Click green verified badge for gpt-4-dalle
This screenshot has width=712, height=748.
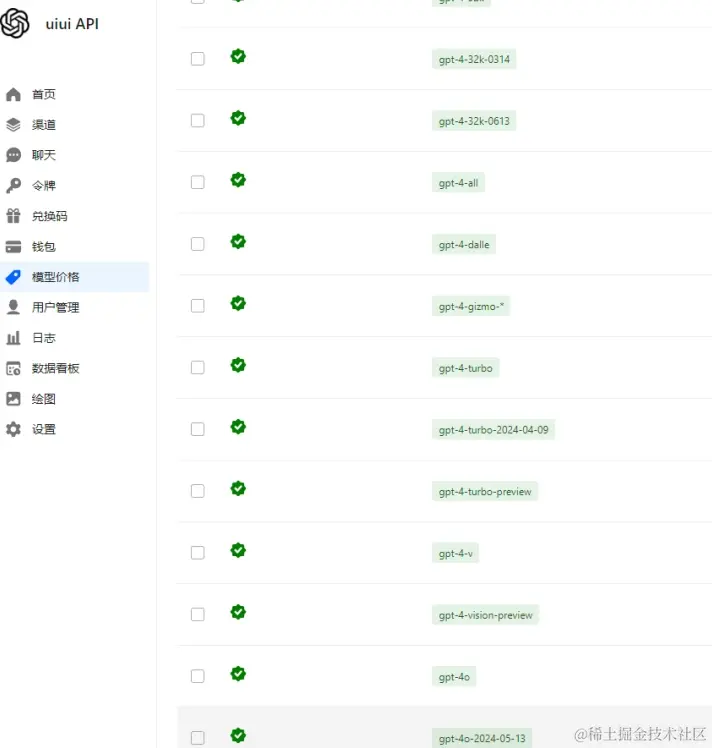coord(238,241)
